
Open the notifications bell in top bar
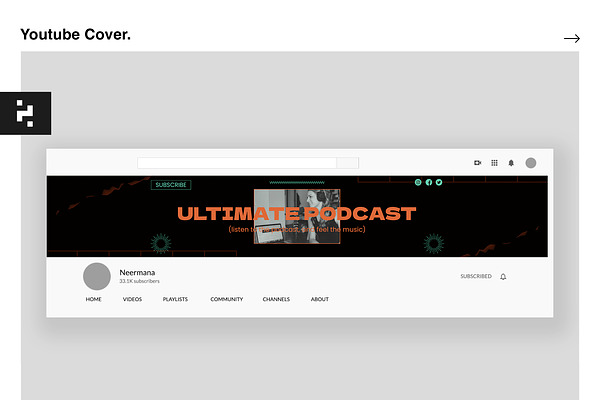(511, 163)
